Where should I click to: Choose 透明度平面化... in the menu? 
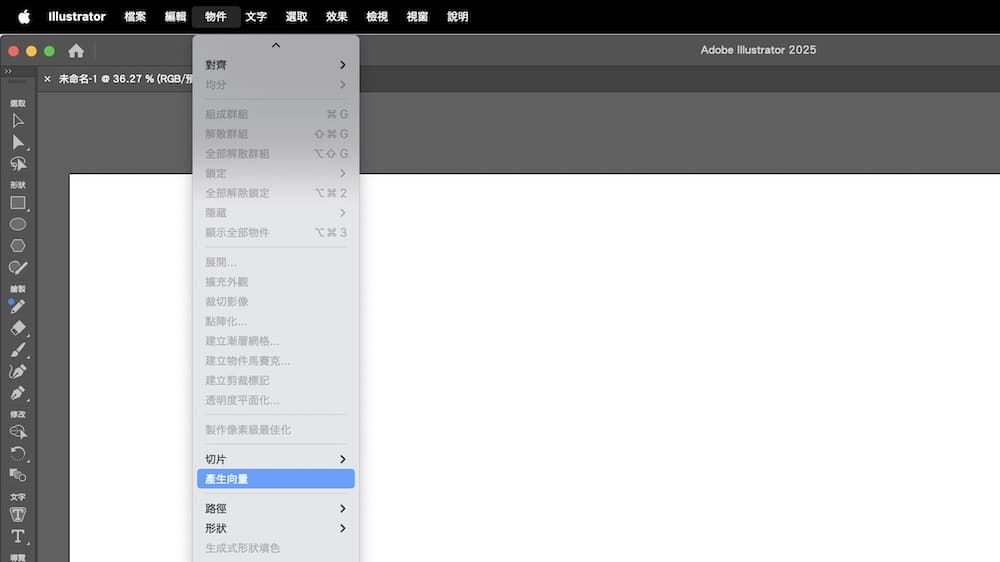tap(276, 401)
